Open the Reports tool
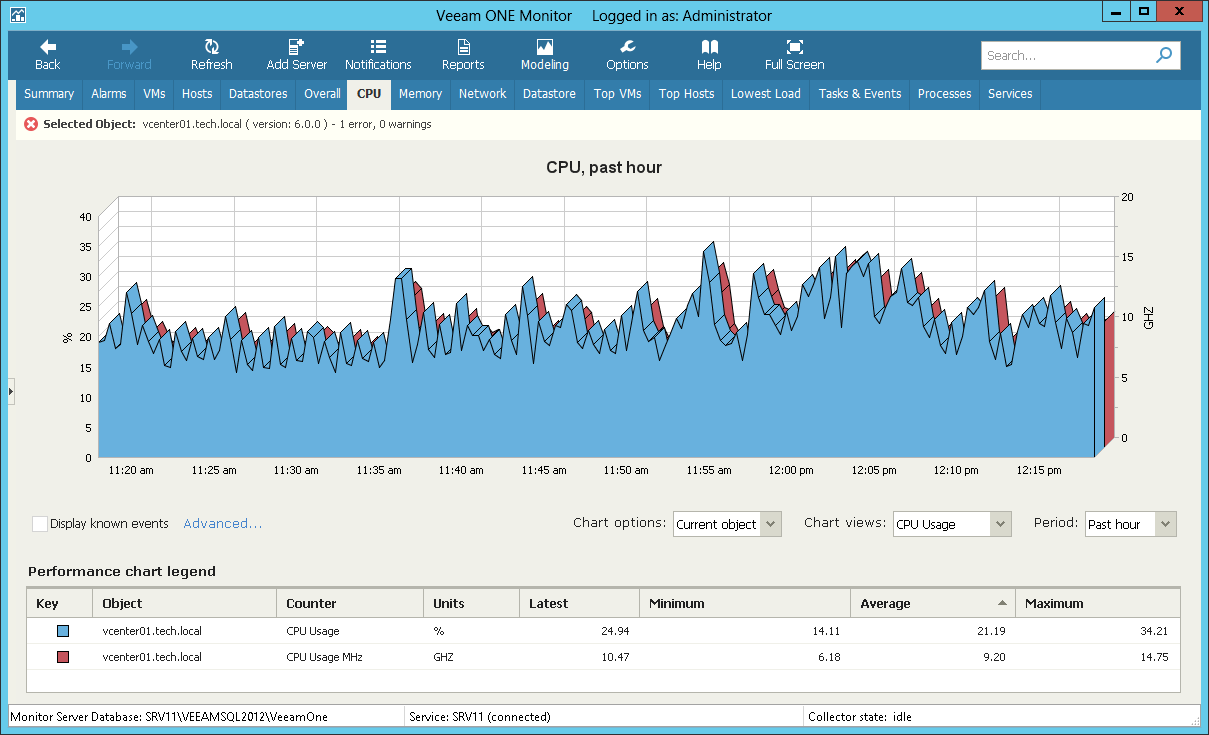The height and width of the screenshot is (735, 1209). (x=463, y=55)
